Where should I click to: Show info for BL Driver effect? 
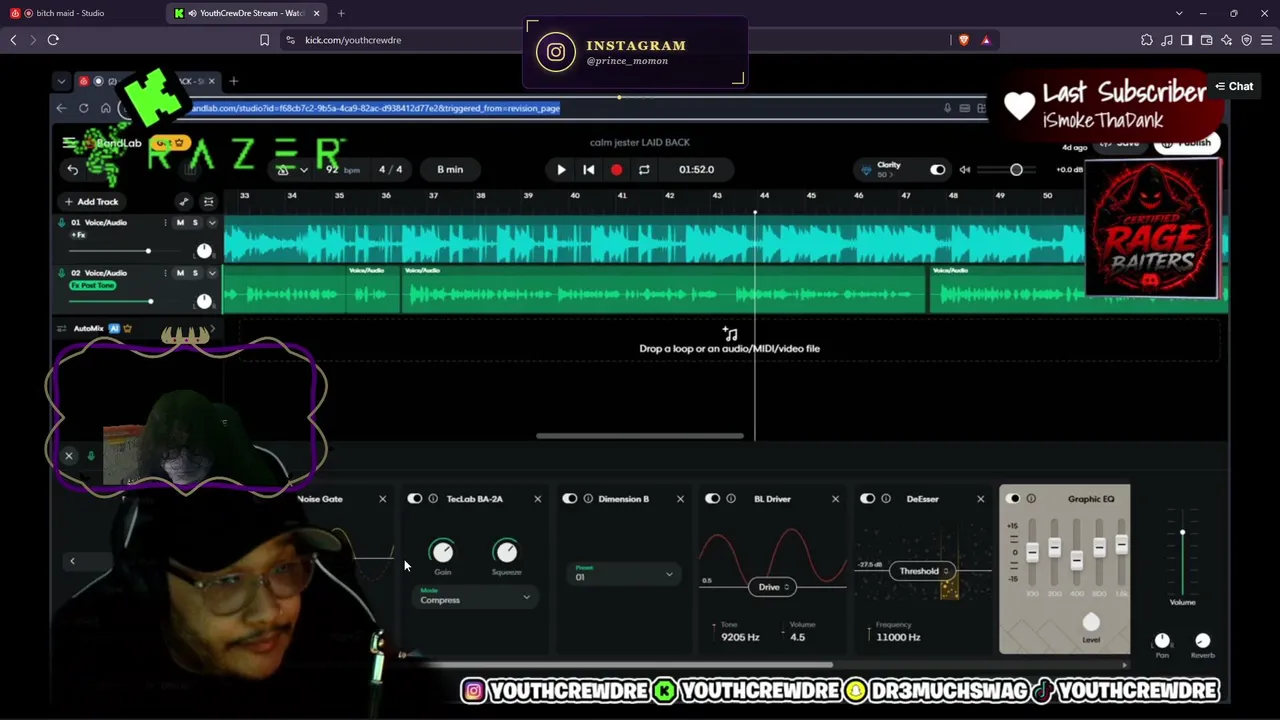(731, 499)
